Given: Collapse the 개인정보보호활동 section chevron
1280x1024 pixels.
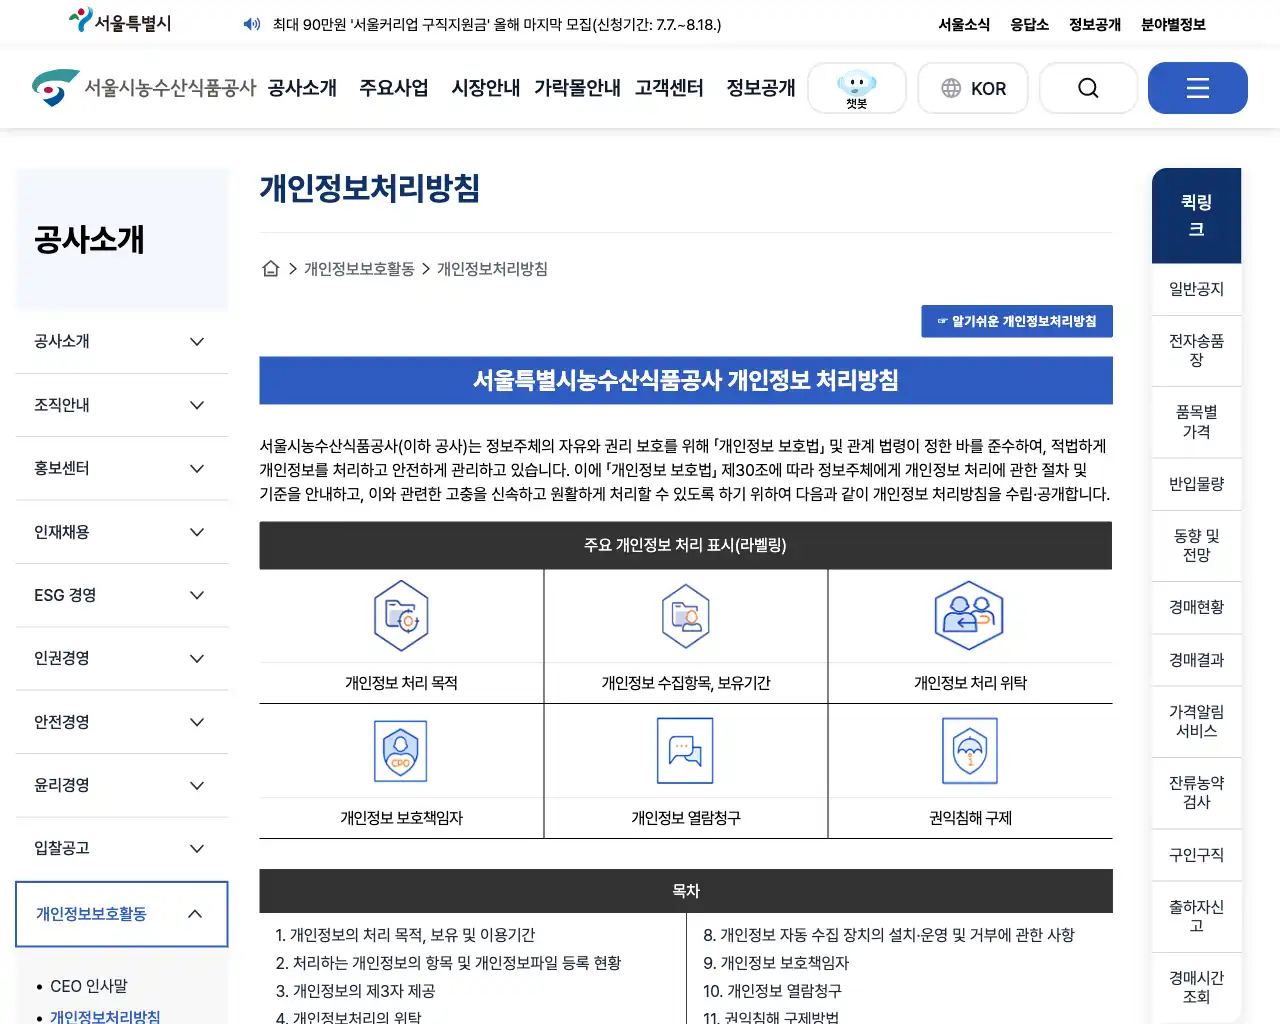Looking at the screenshot, I should pyautogui.click(x=195, y=914).
